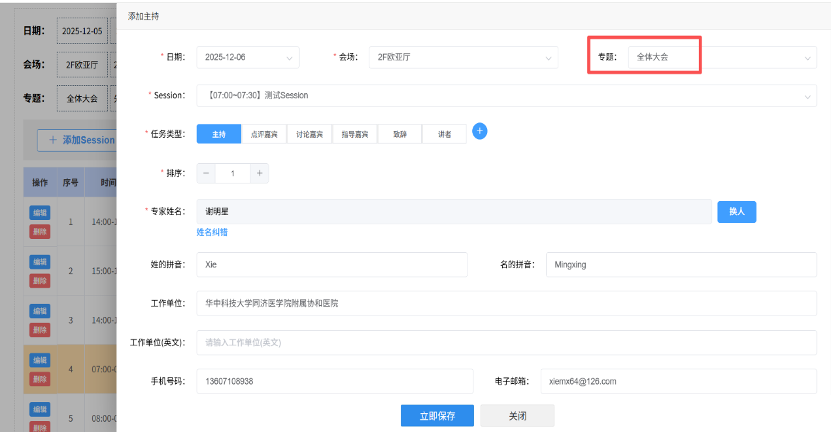This screenshot has width=832, height=432.
Task: Select the 主持 task type
Action: [219, 133]
